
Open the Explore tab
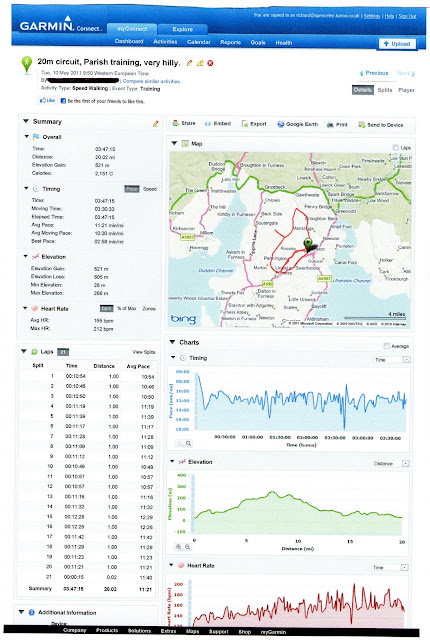[x=182, y=29]
